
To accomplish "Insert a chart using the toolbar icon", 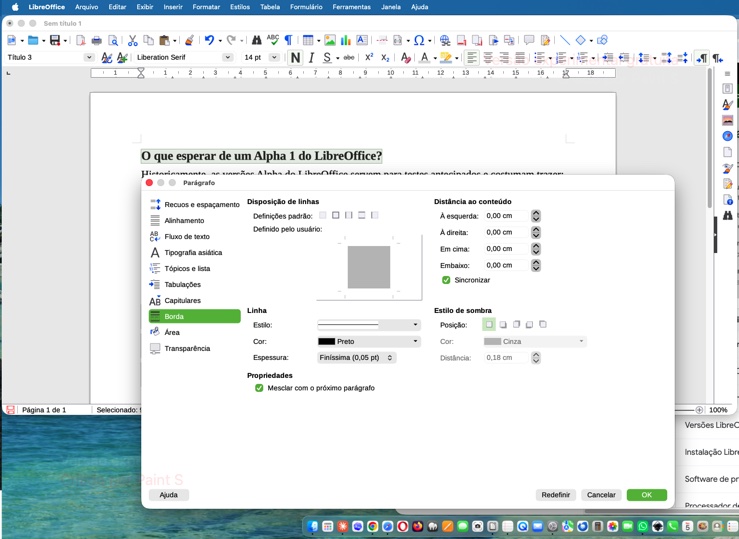I will tap(346, 41).
